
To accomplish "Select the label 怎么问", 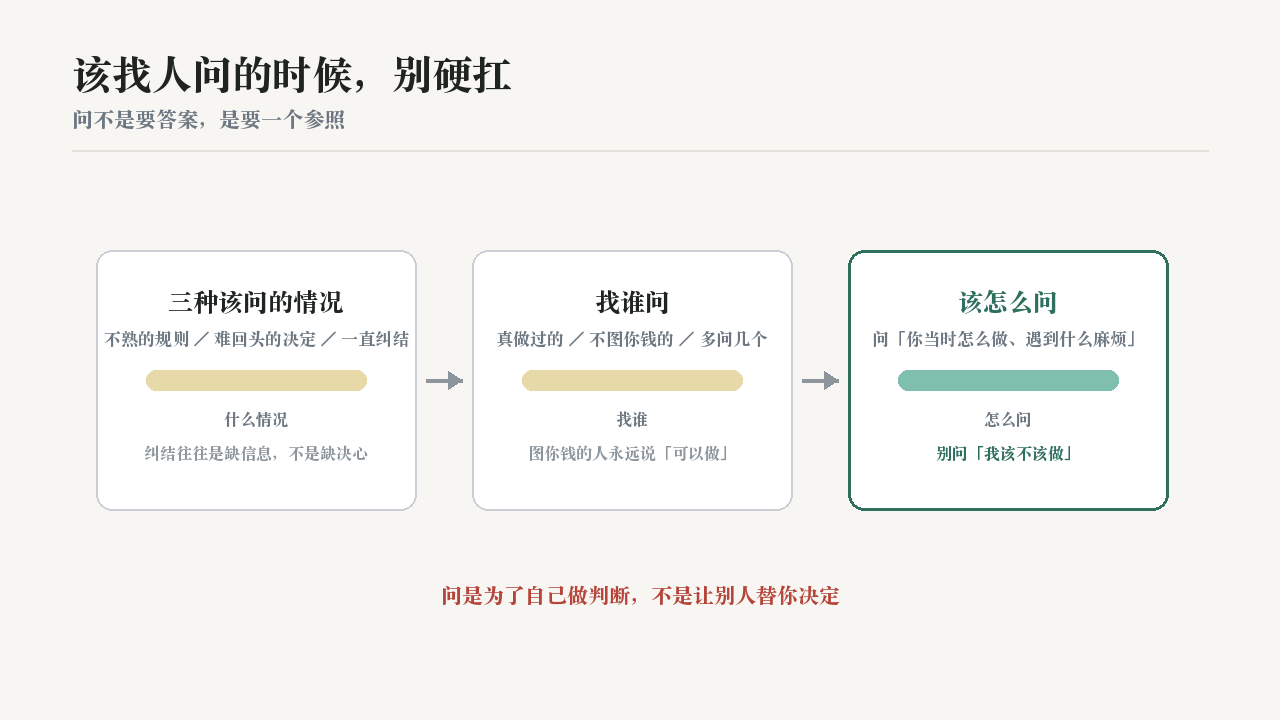I will (x=1008, y=419).
